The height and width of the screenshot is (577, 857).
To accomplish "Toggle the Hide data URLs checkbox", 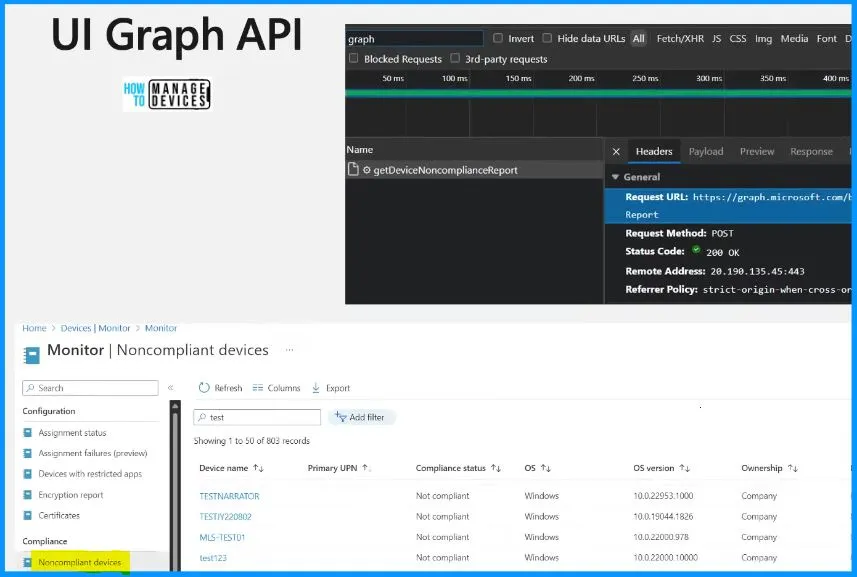I will (x=547, y=38).
